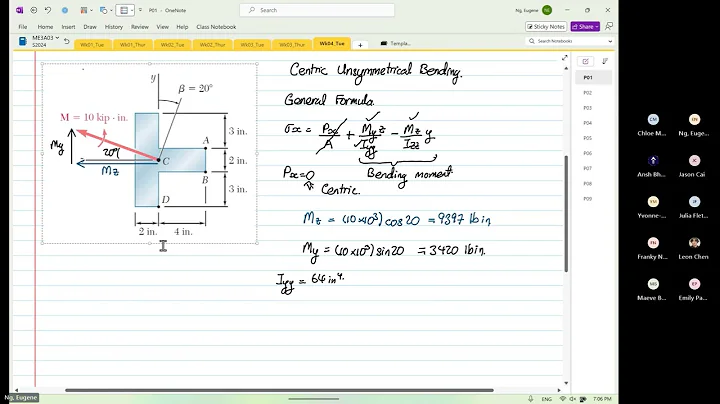This screenshot has width=720, height=404.
Task: Open the Sticky Notes button
Action: [x=546, y=27]
